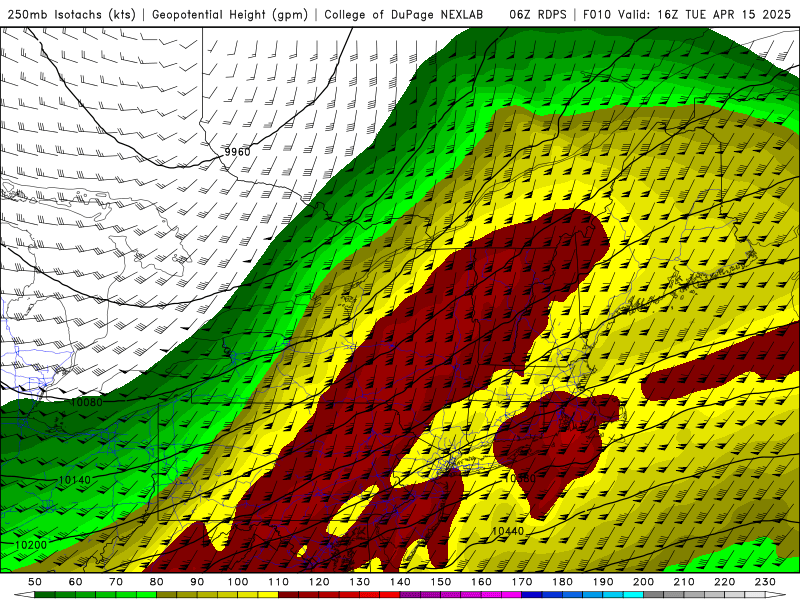Click the left arrow end of the color bar
The width and height of the screenshot is (800, 600).
[23, 595]
